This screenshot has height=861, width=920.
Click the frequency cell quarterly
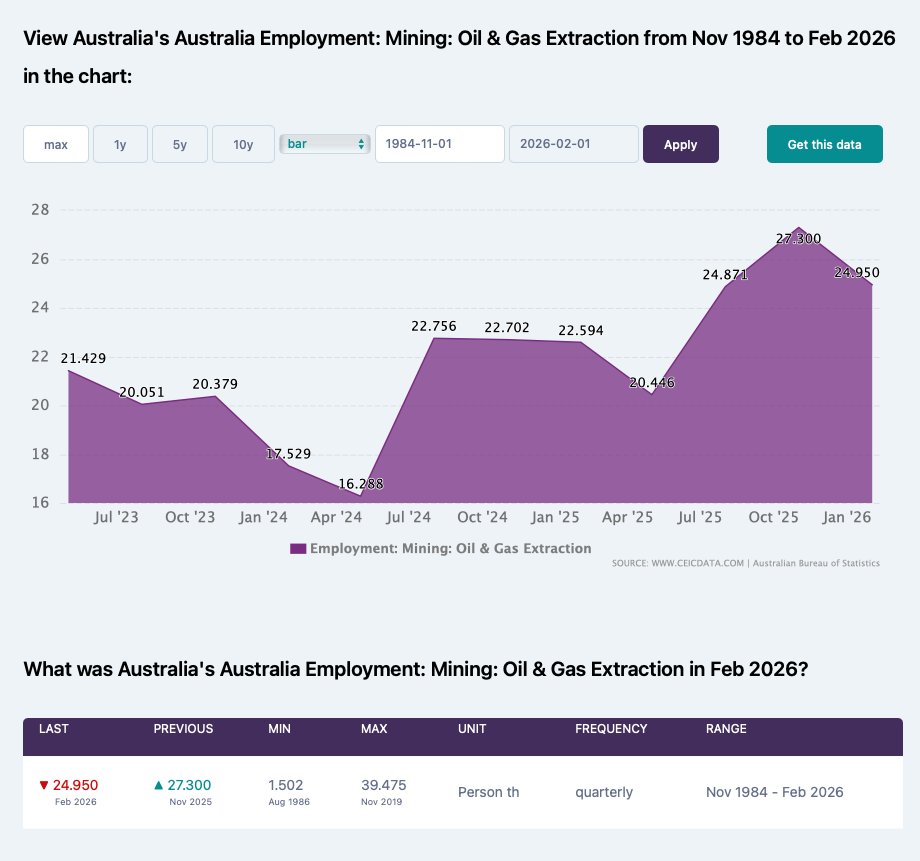604,792
